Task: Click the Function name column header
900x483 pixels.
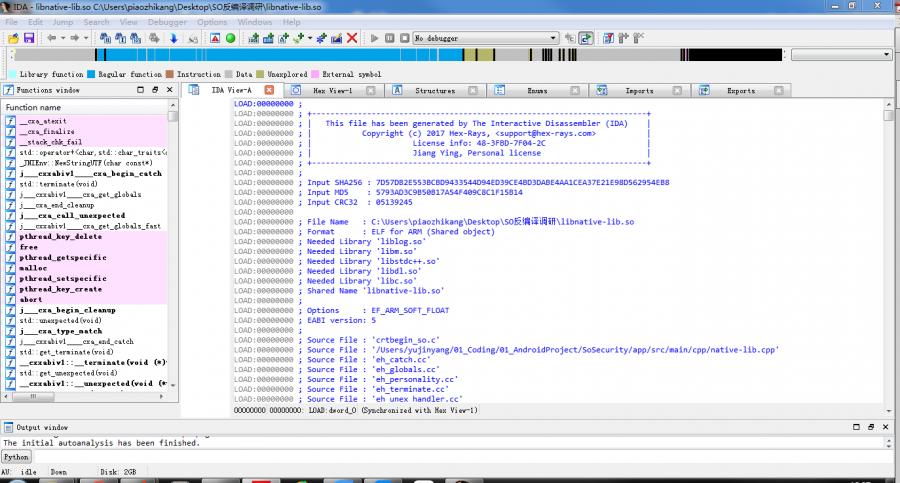Action: coord(84,107)
